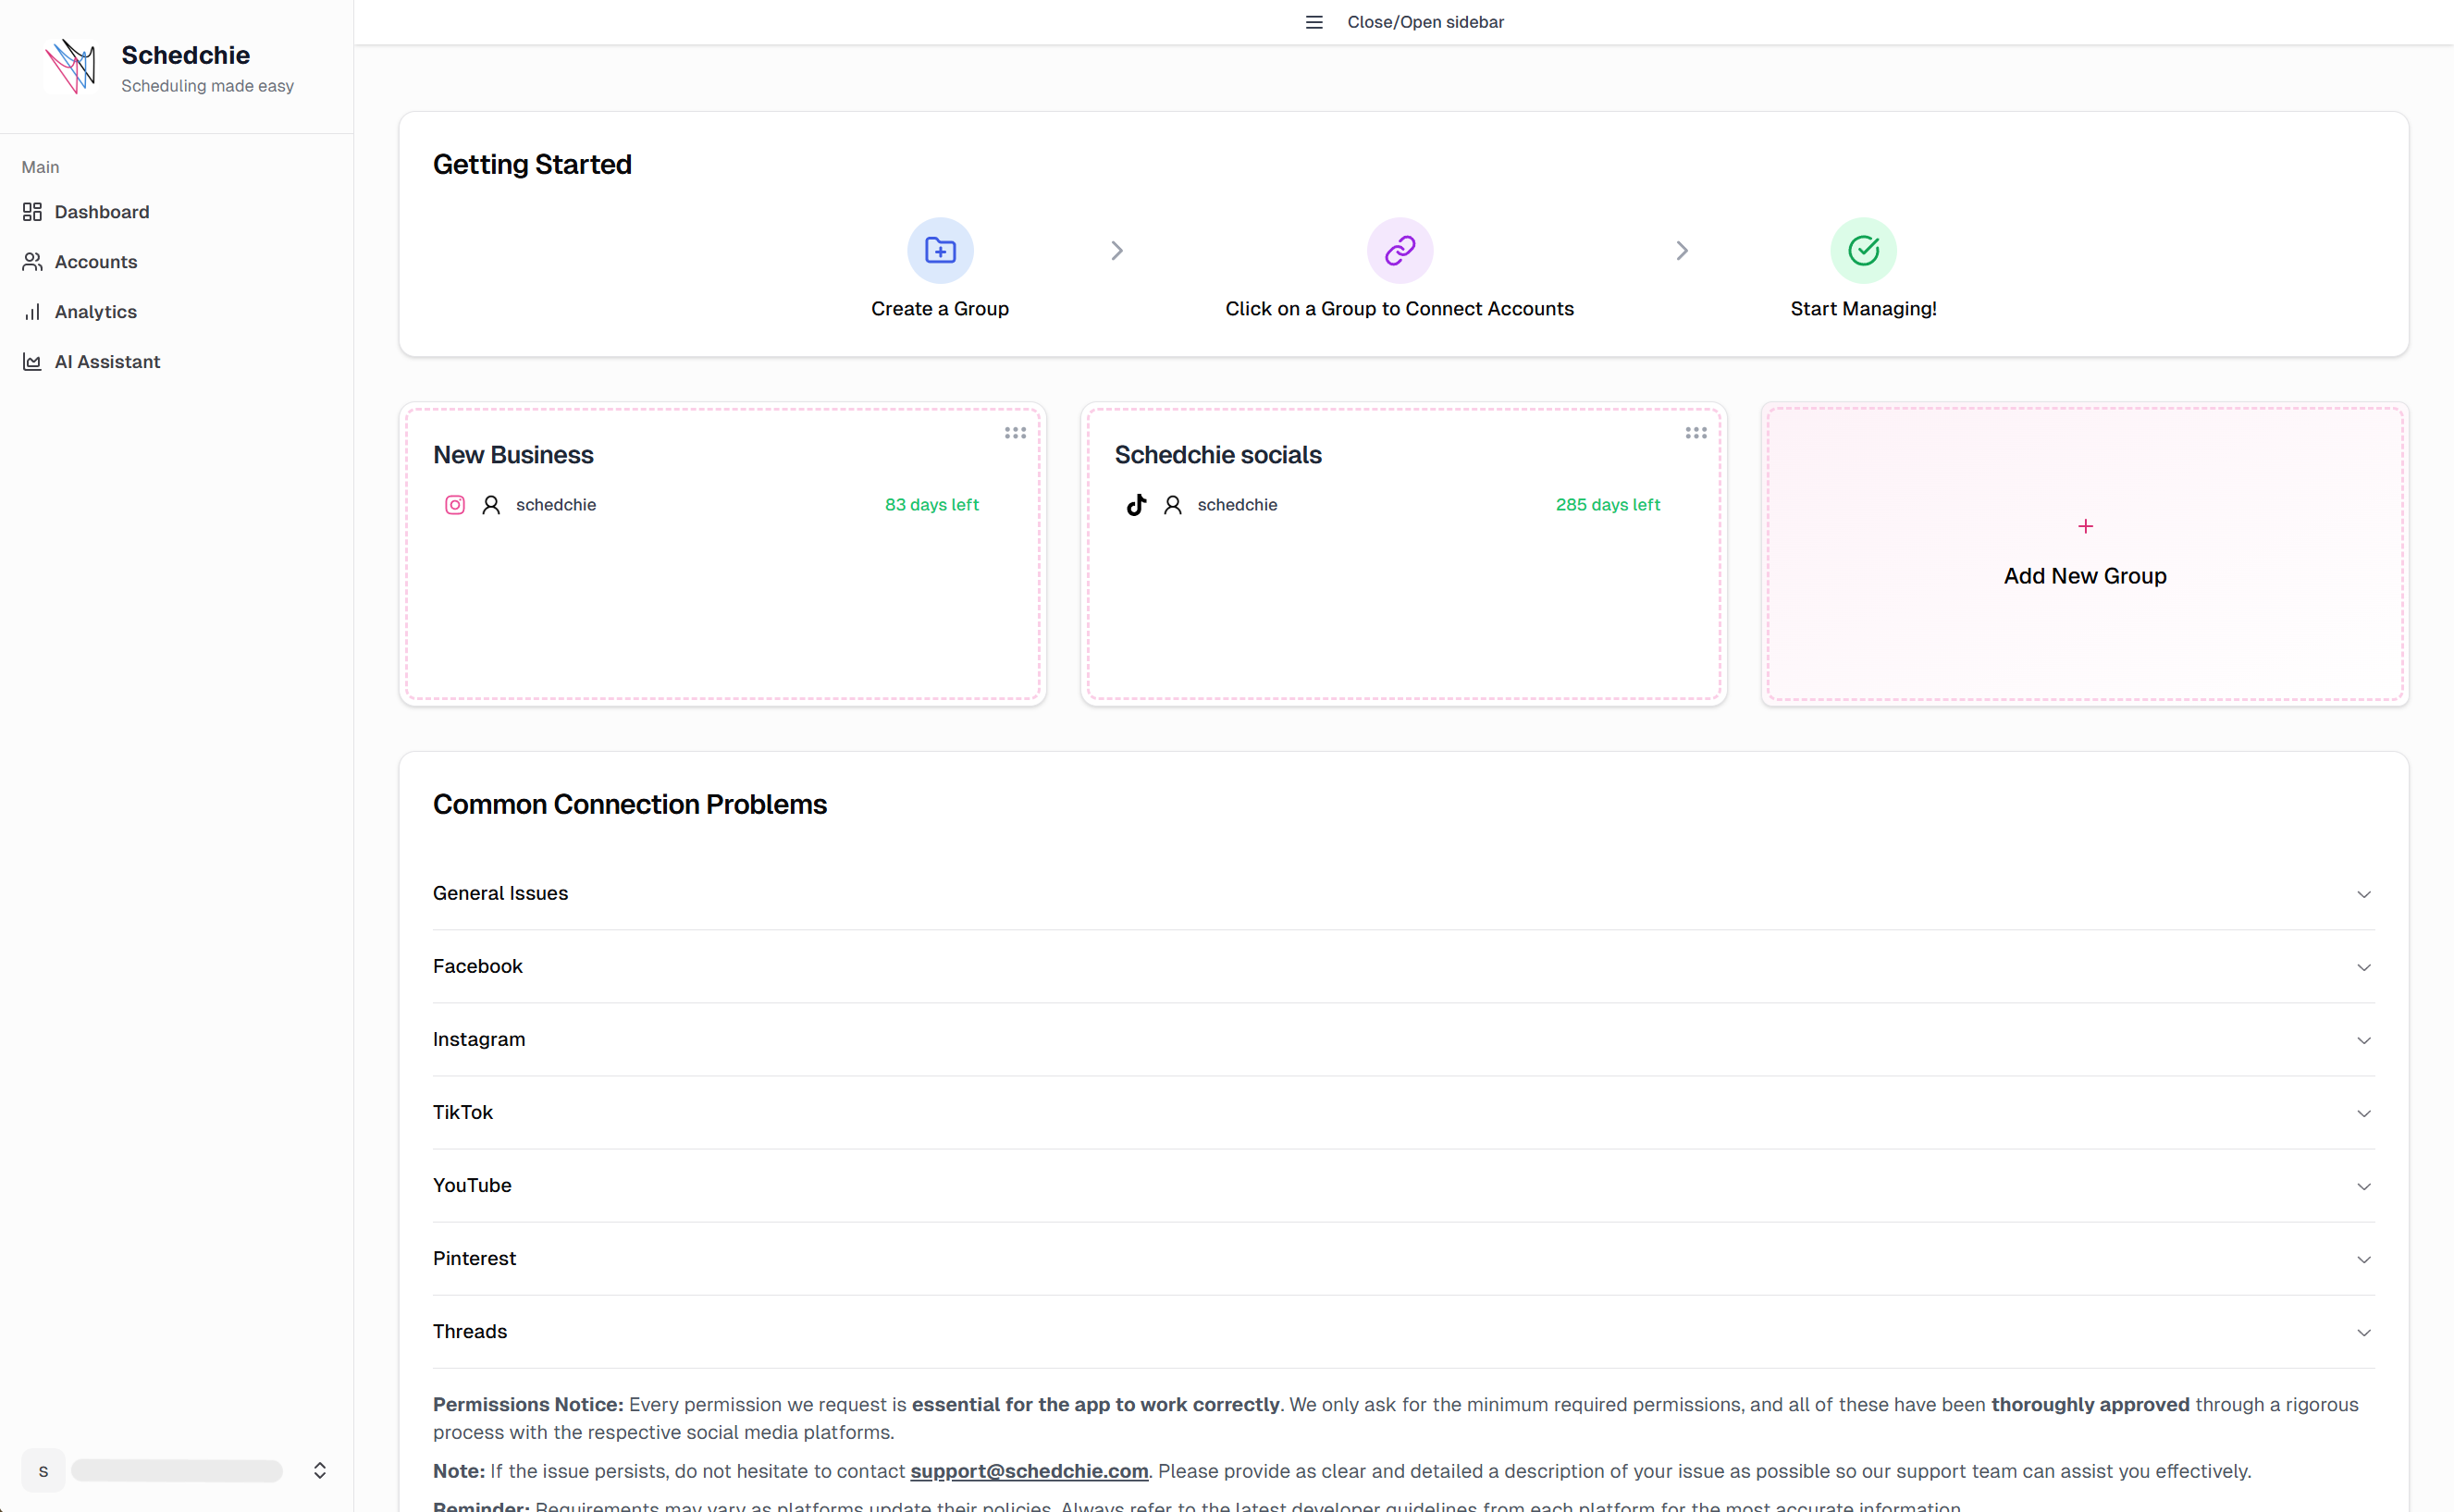Click the Accounts people icon
The height and width of the screenshot is (1512, 2454).
pyautogui.click(x=32, y=262)
